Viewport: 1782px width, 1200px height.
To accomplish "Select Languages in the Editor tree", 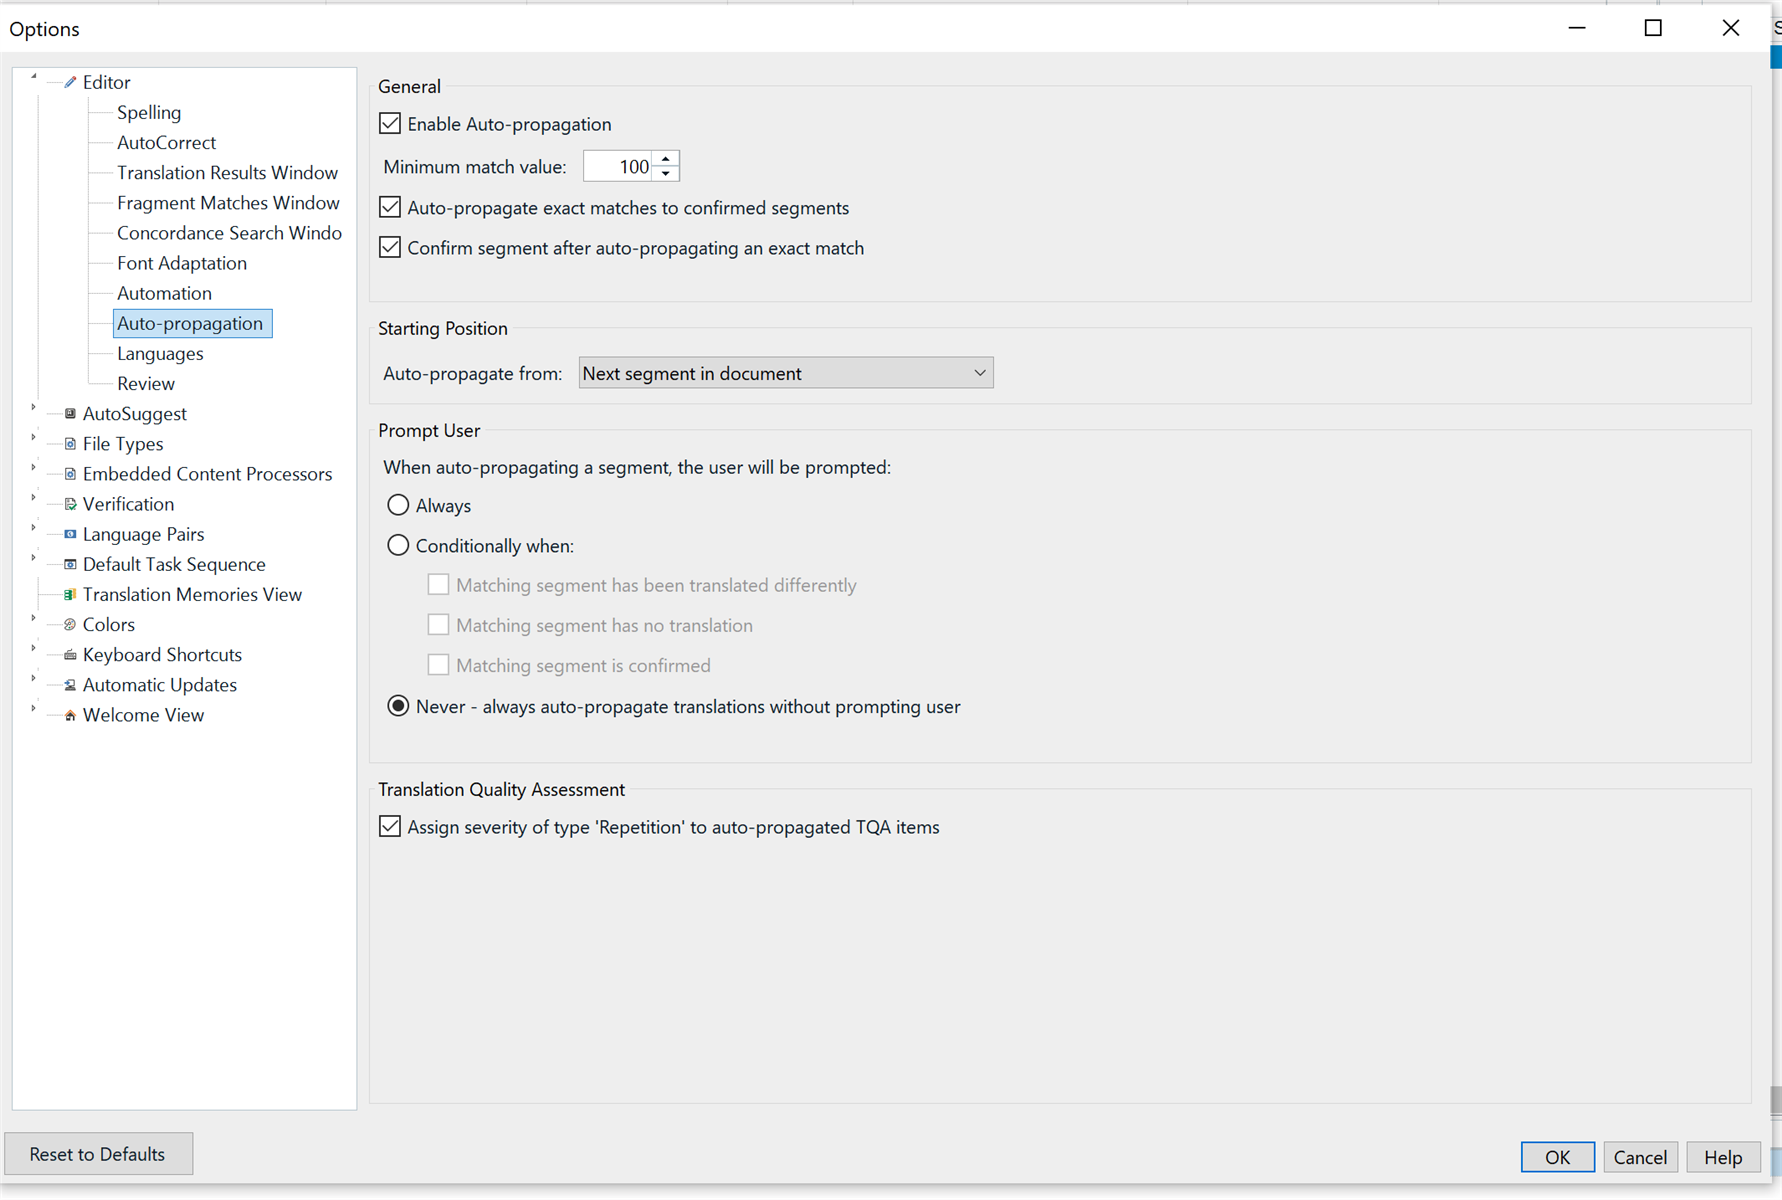I will pyautogui.click(x=160, y=353).
